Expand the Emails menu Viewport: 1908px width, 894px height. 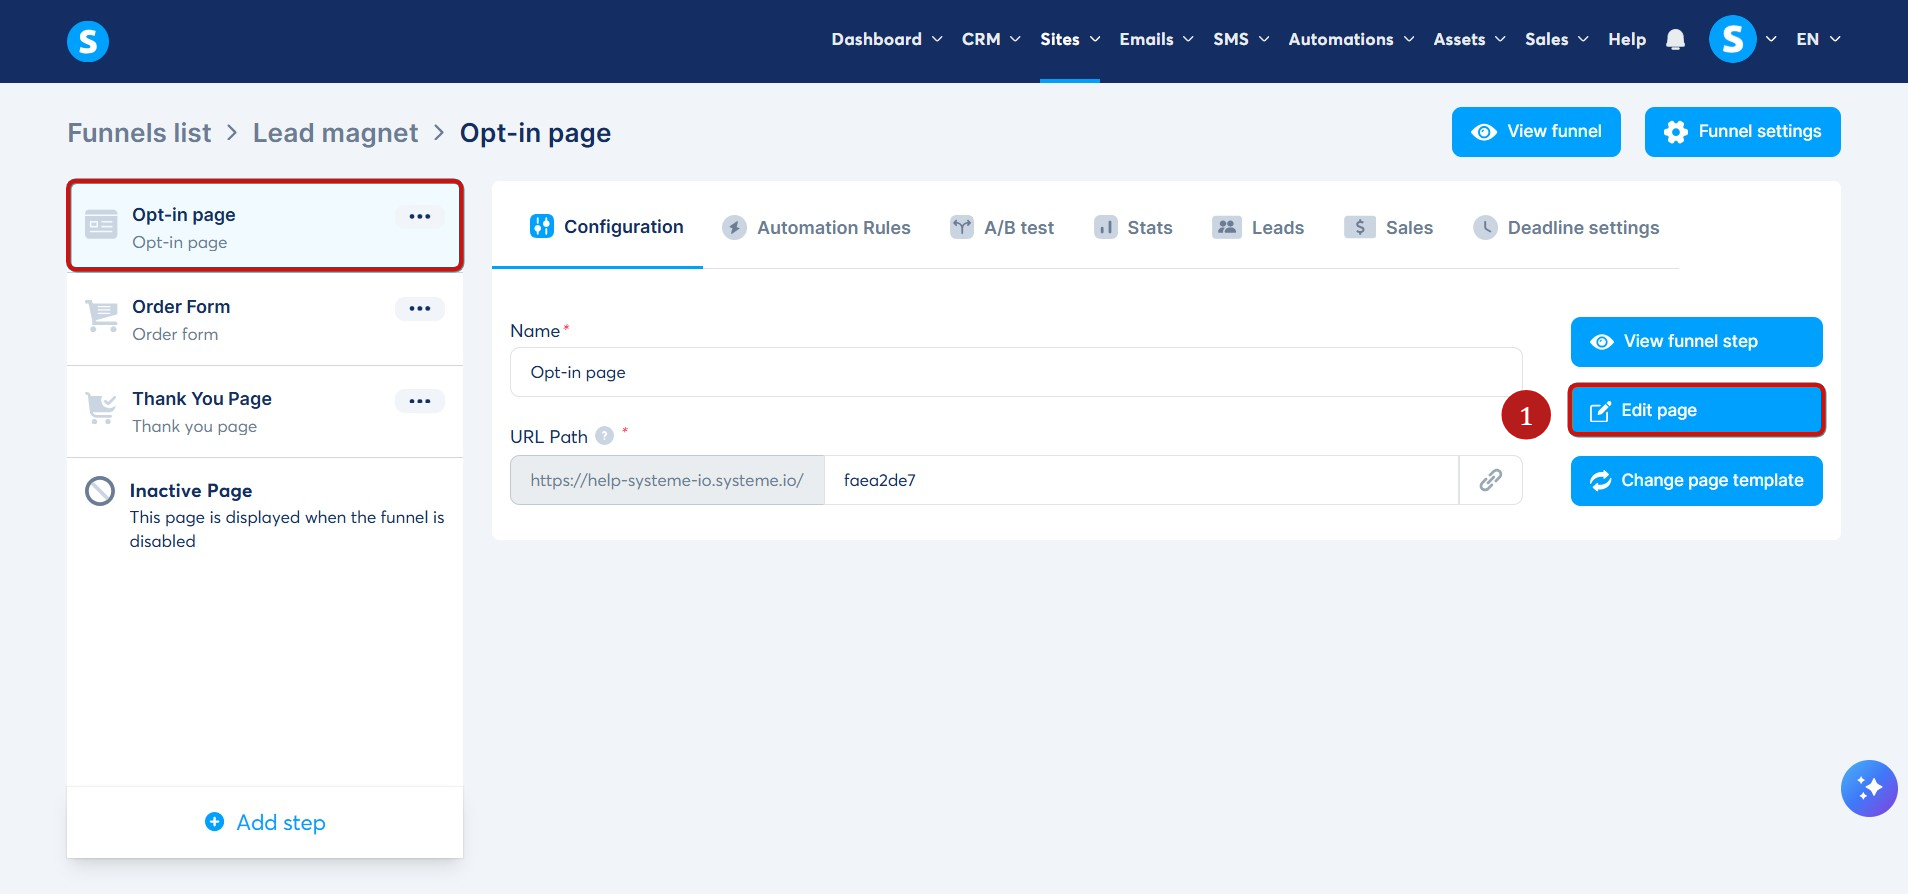pos(1156,39)
